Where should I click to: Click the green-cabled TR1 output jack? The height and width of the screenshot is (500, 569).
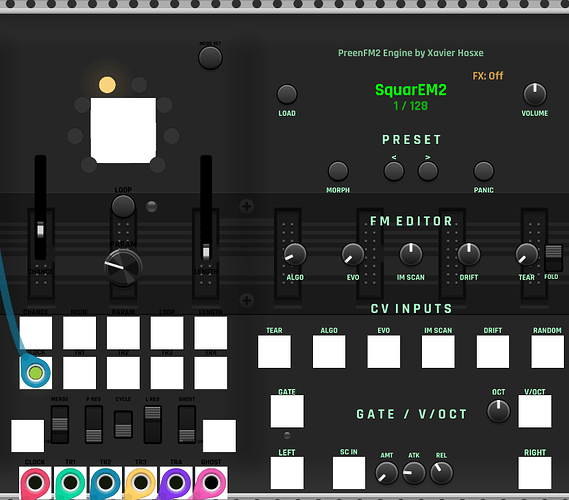(70, 482)
